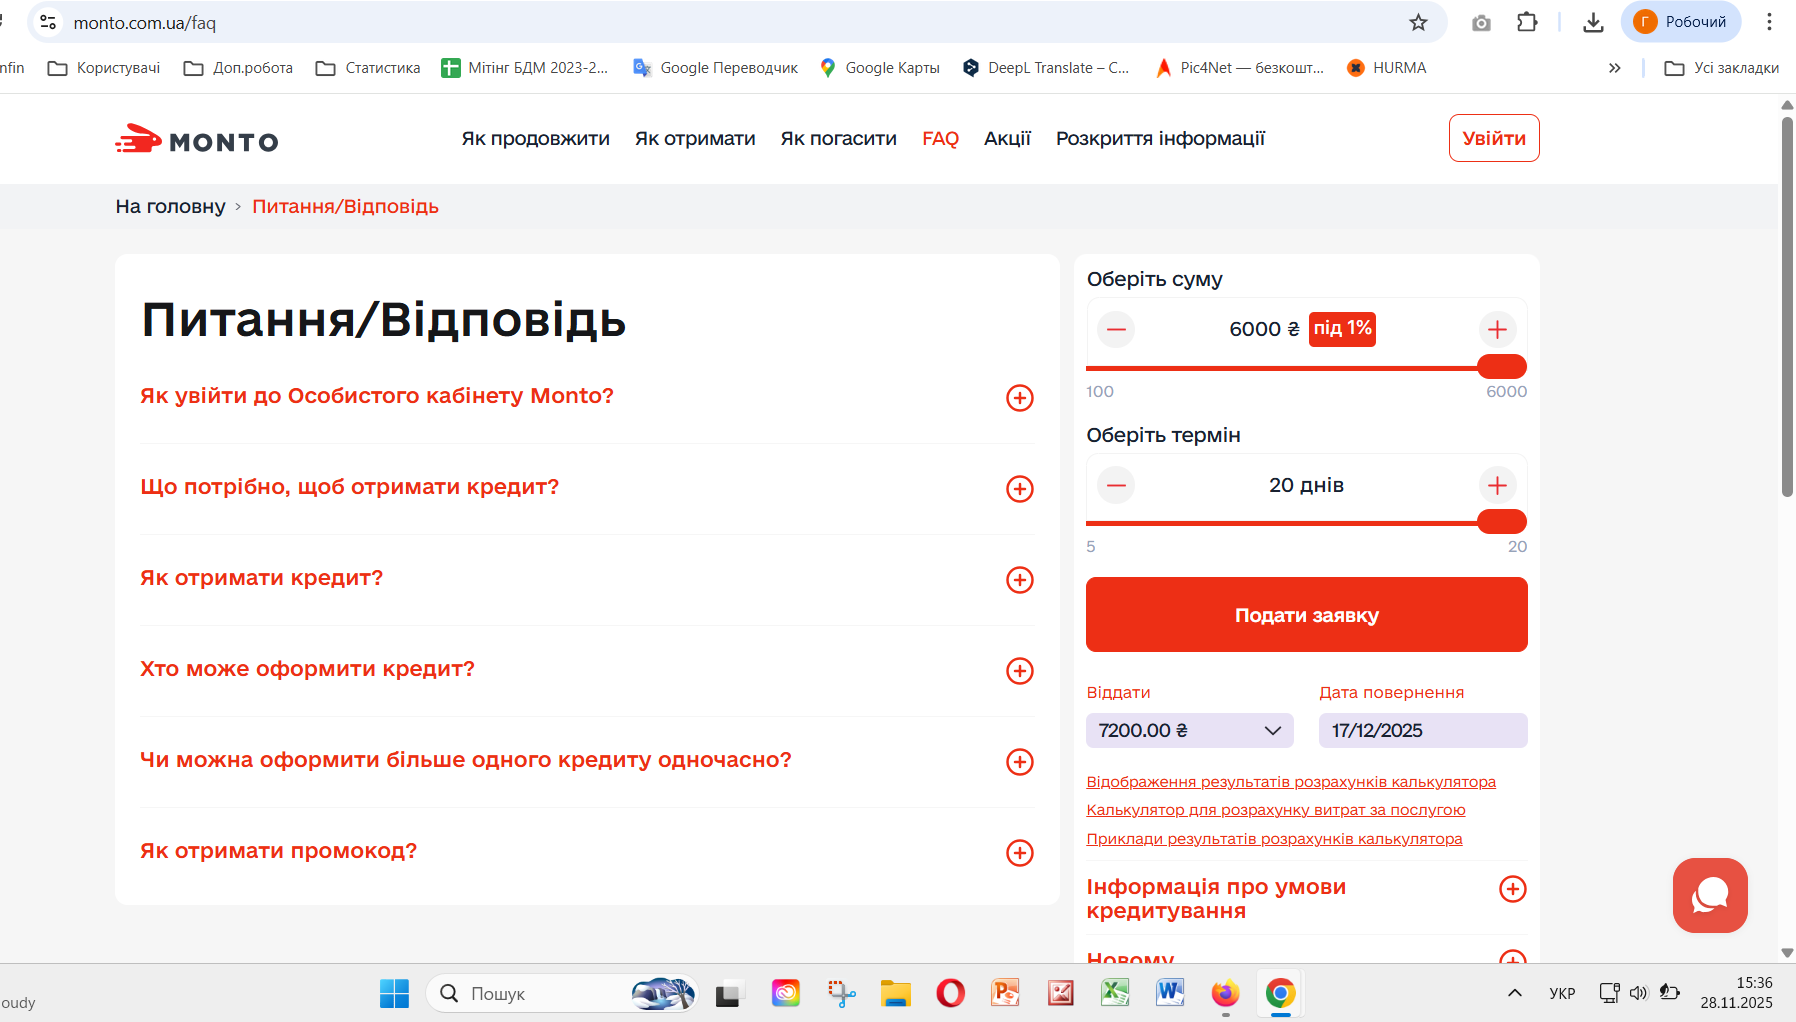1796x1022 pixels.
Task: Open site information icon in address bar
Action: (x=48, y=22)
